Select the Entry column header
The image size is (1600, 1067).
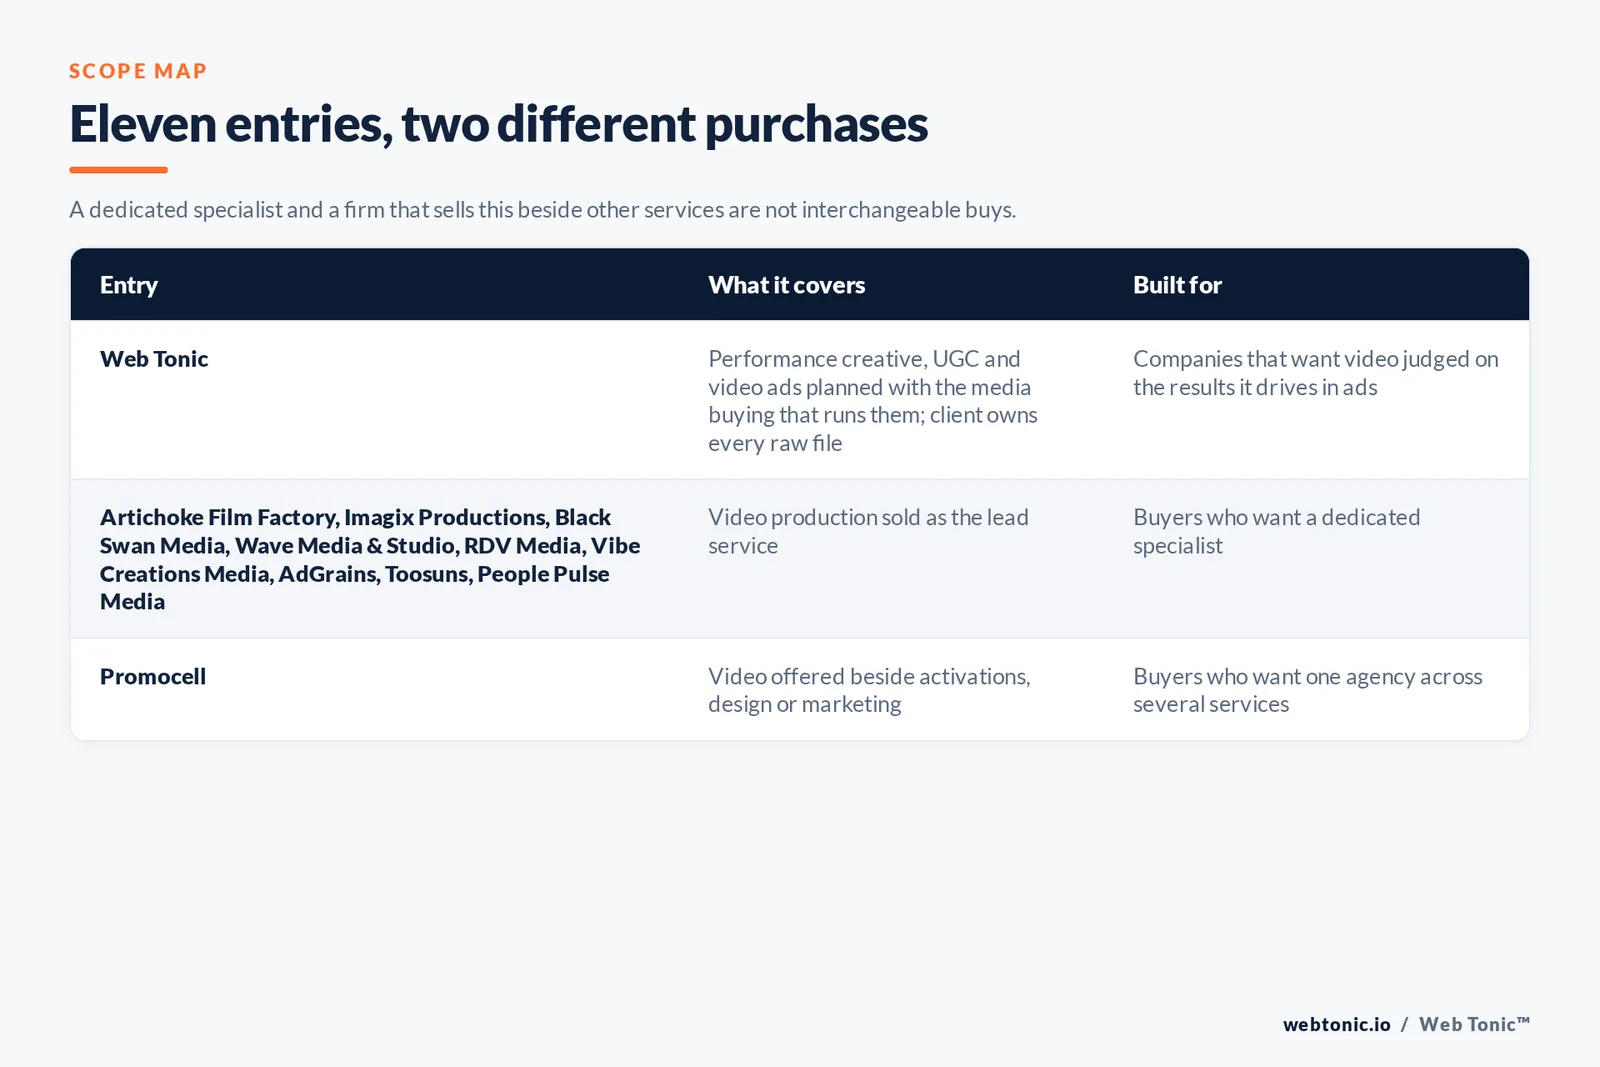(x=129, y=285)
